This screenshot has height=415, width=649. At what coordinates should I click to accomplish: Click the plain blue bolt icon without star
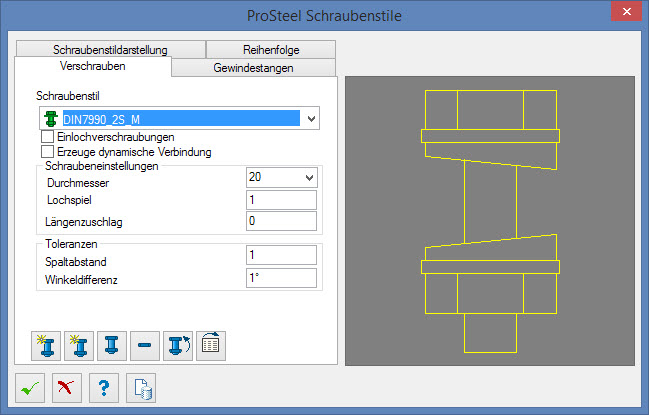coord(112,345)
